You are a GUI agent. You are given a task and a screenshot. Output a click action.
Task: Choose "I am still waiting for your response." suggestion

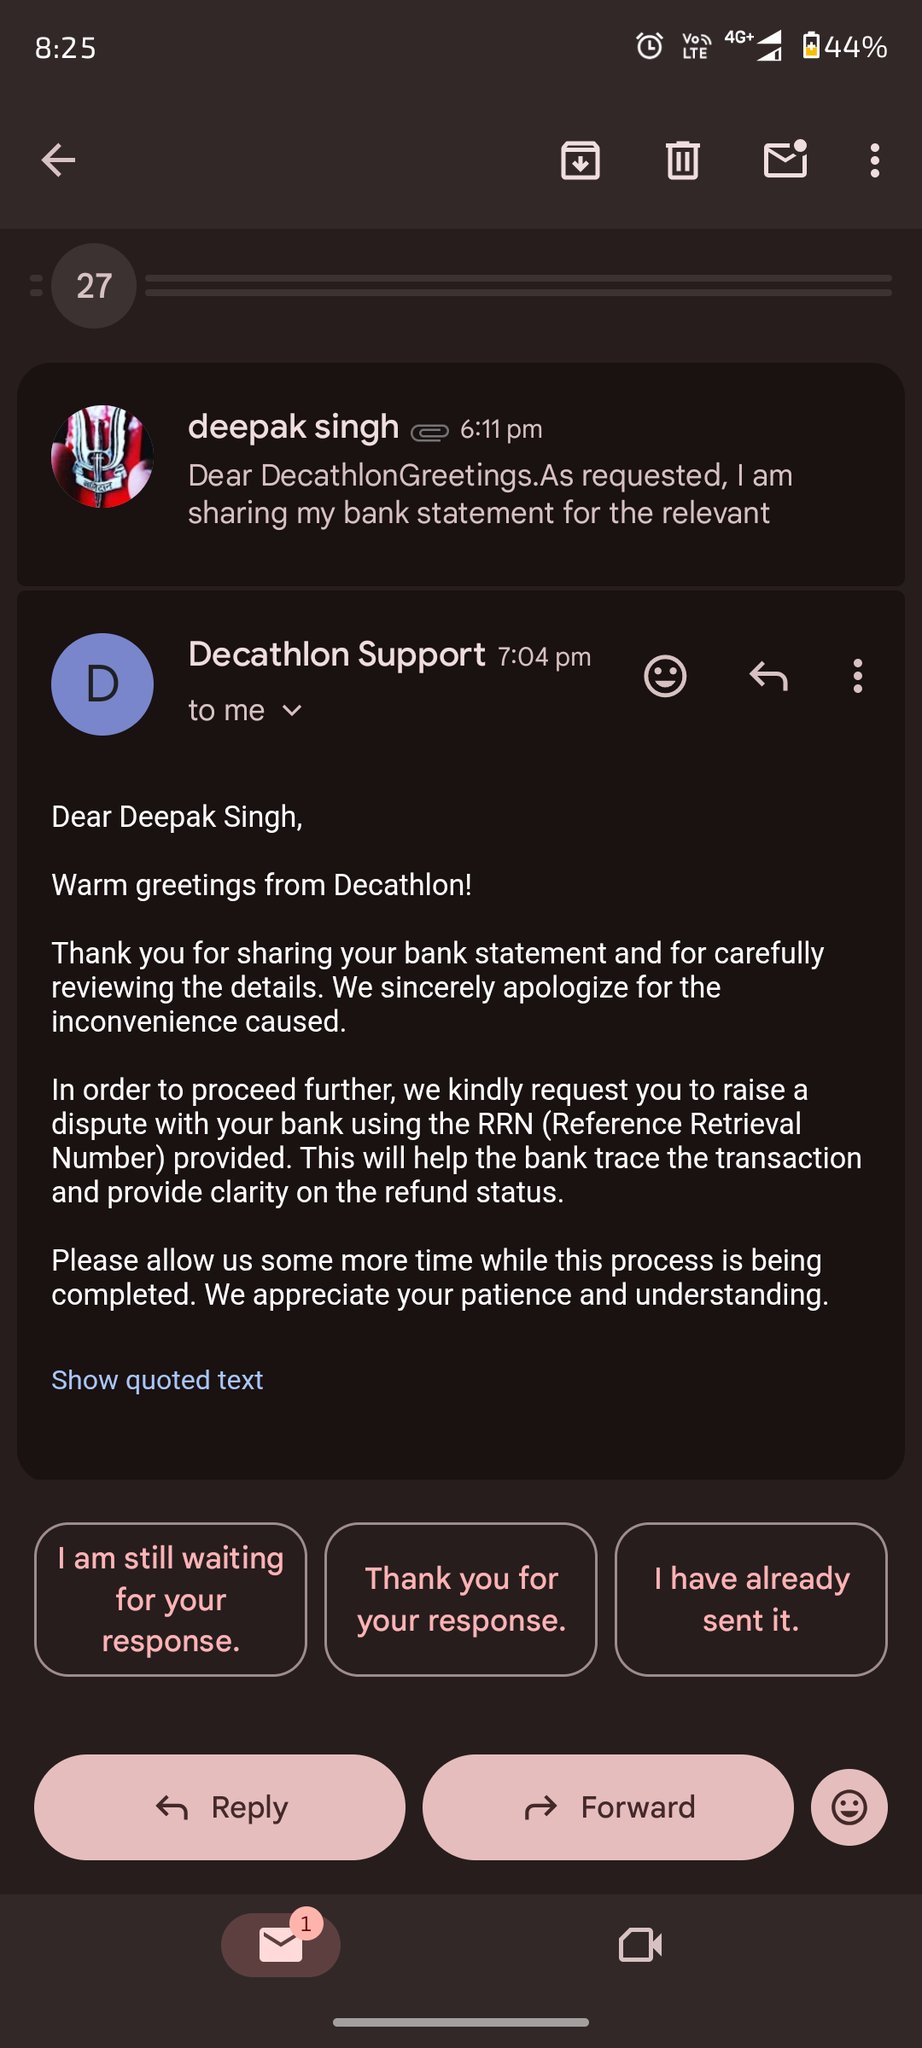pyautogui.click(x=171, y=1599)
